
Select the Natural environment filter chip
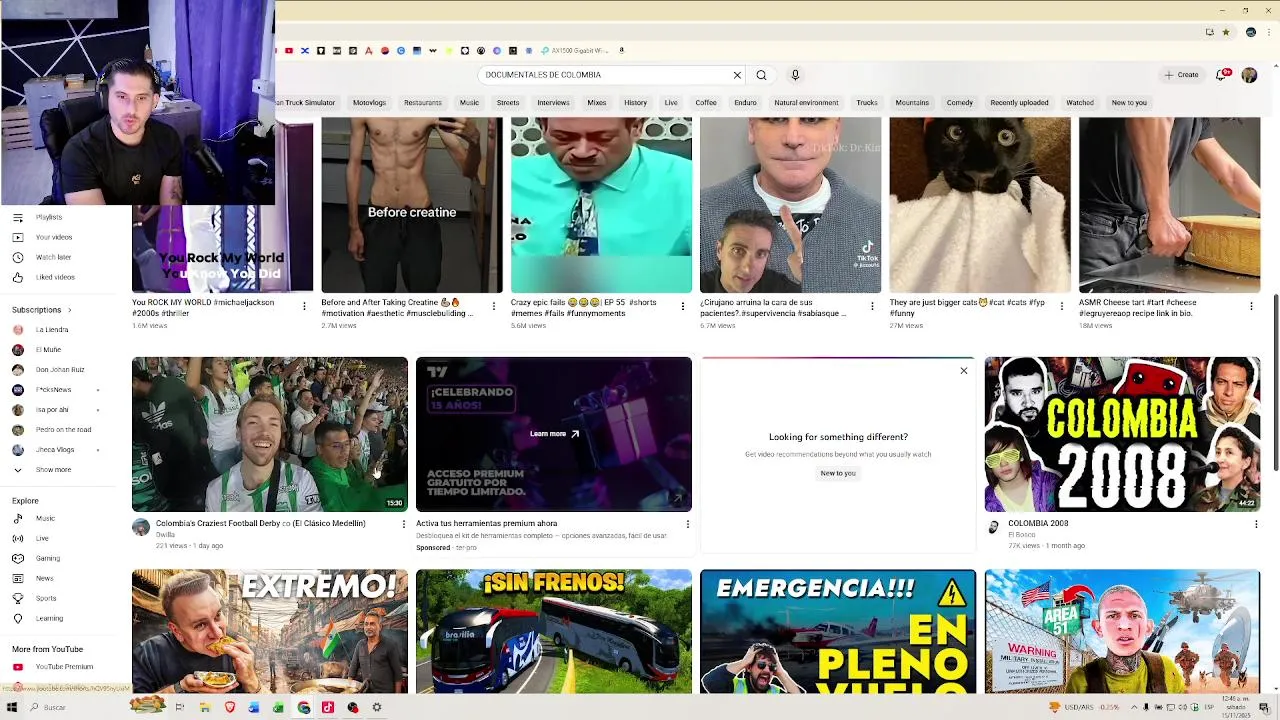click(806, 102)
